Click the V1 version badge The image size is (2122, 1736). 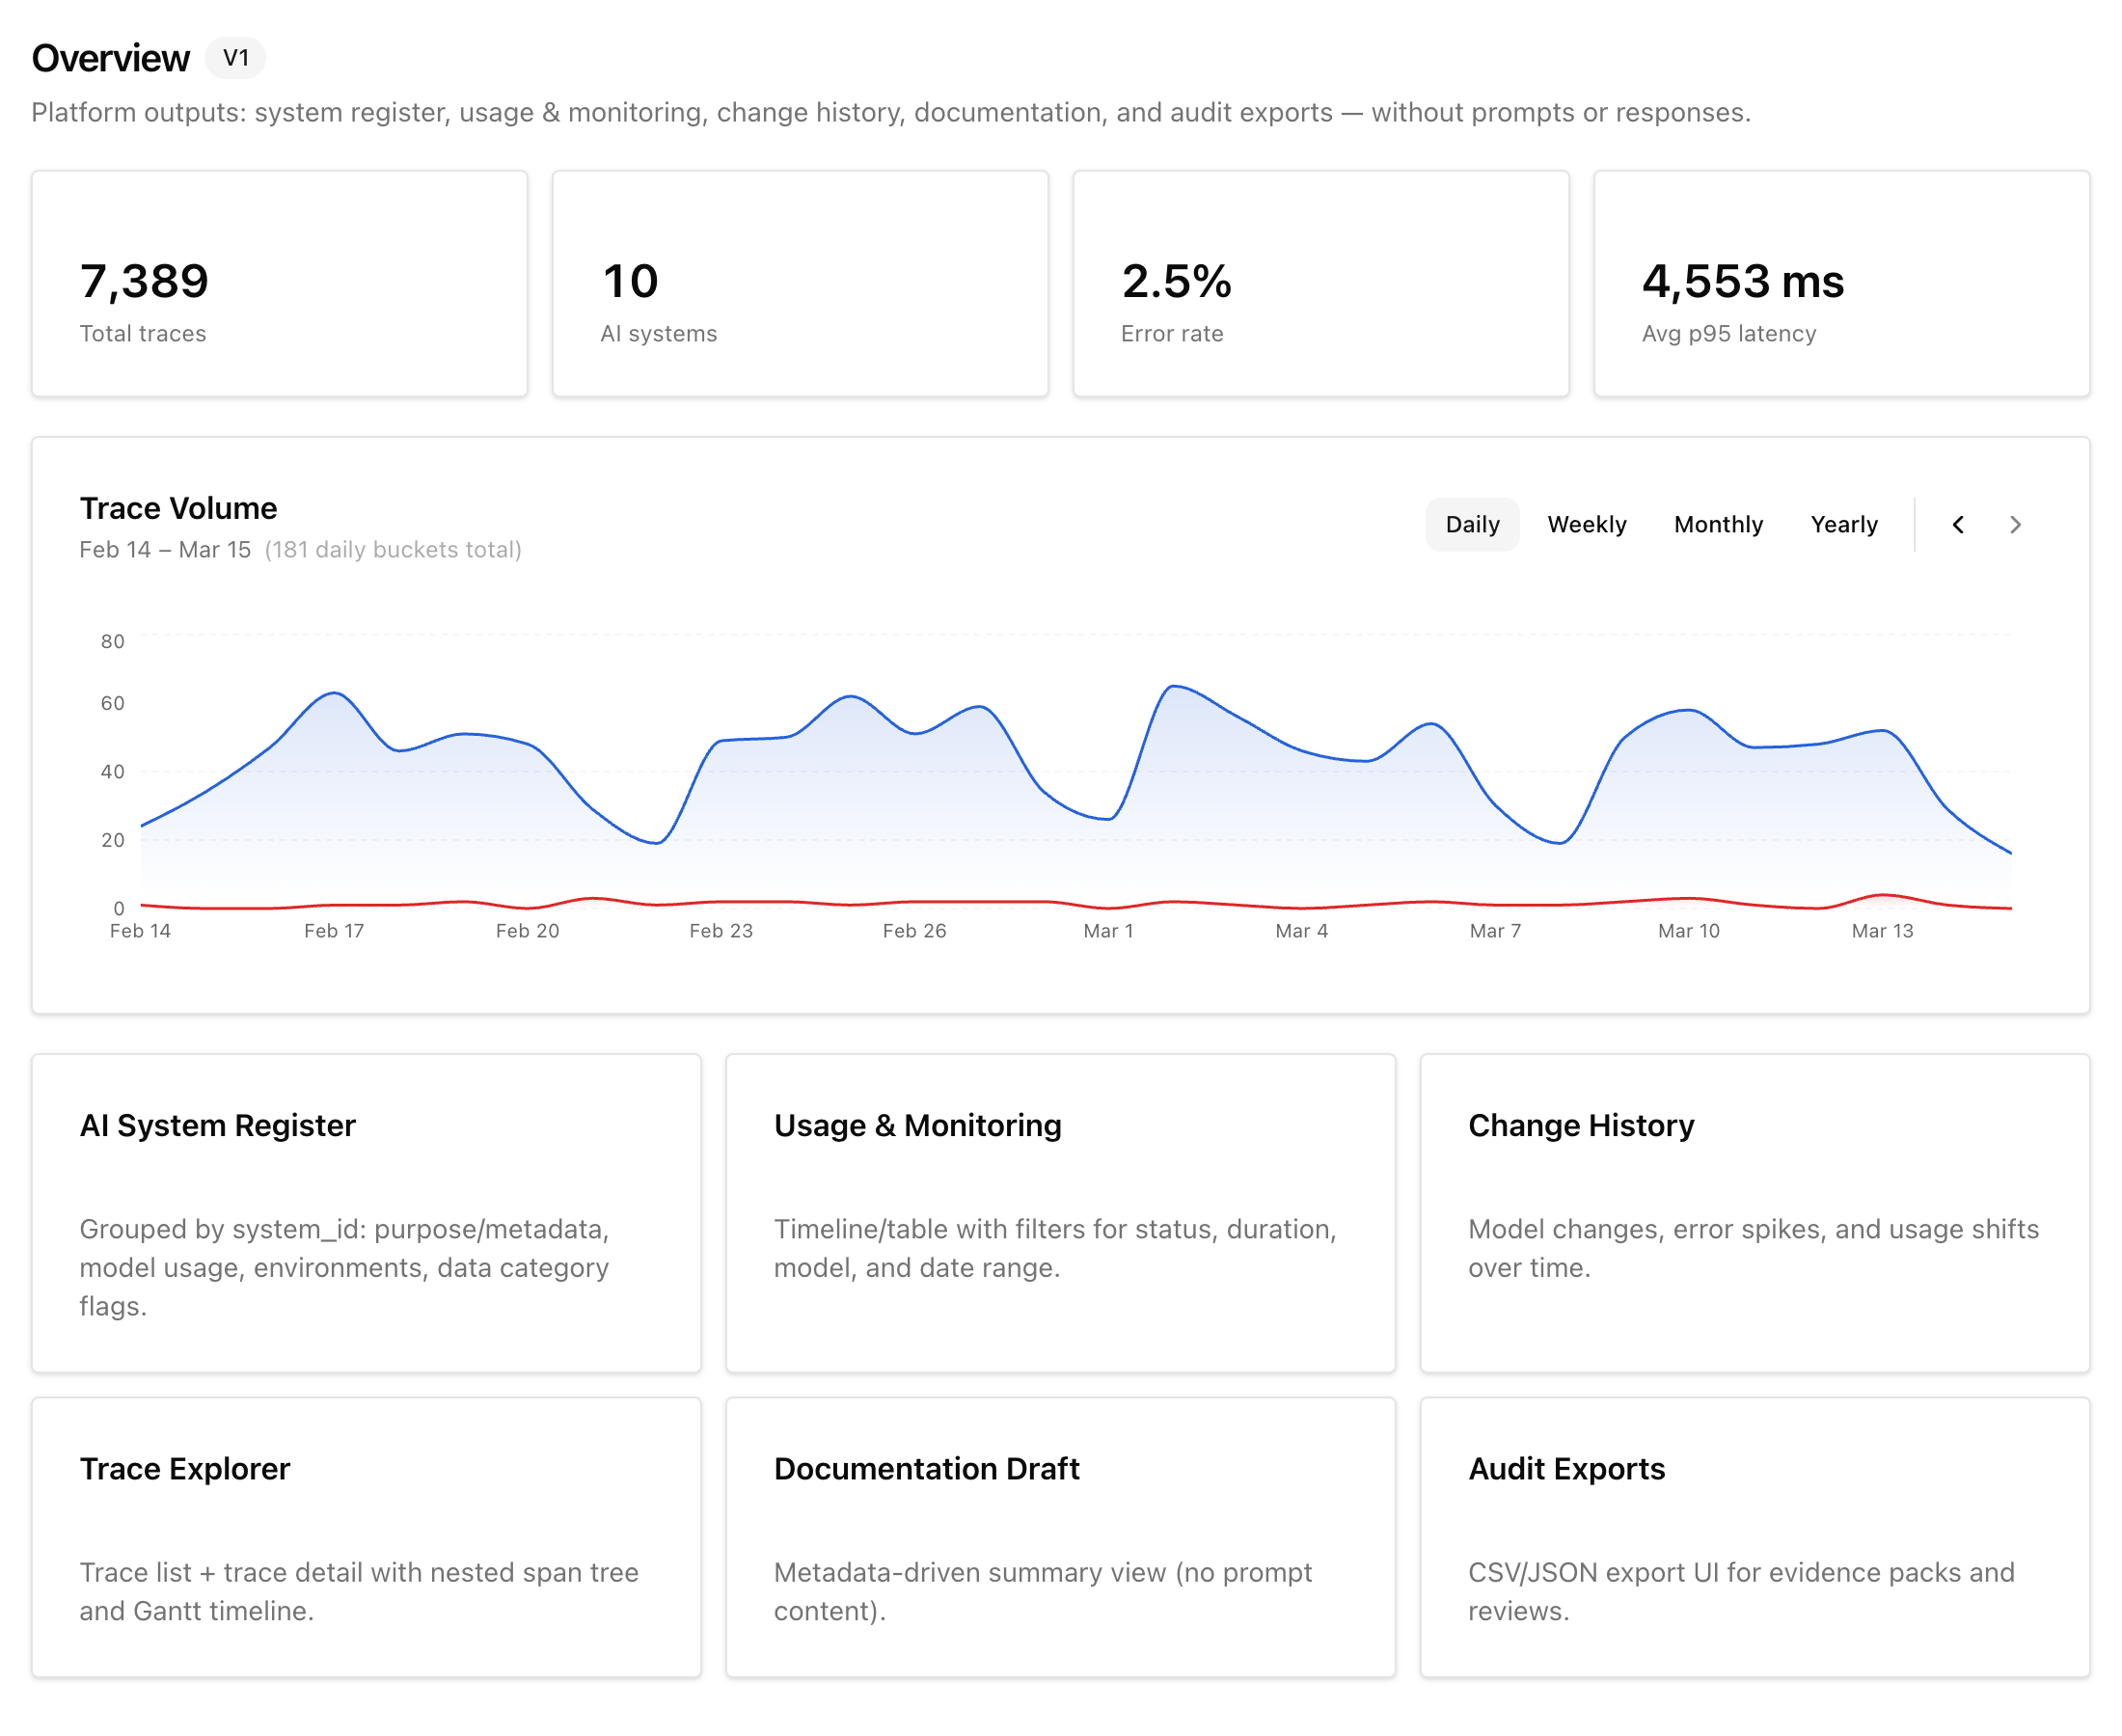[235, 58]
